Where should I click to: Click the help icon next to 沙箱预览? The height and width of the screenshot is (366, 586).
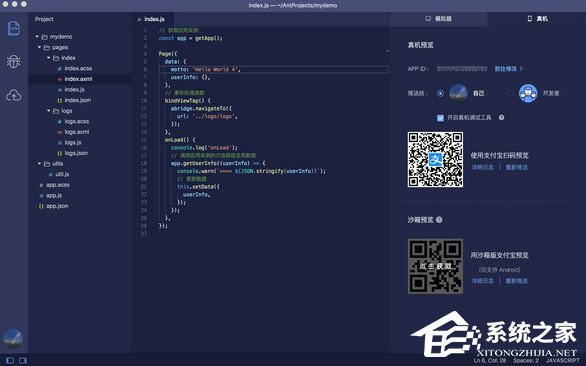click(x=439, y=220)
